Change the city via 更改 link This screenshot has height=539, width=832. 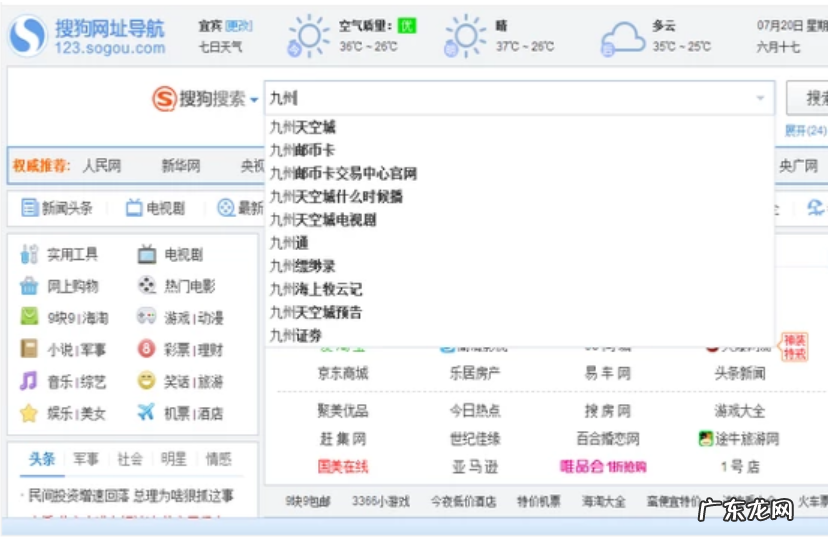(239, 25)
